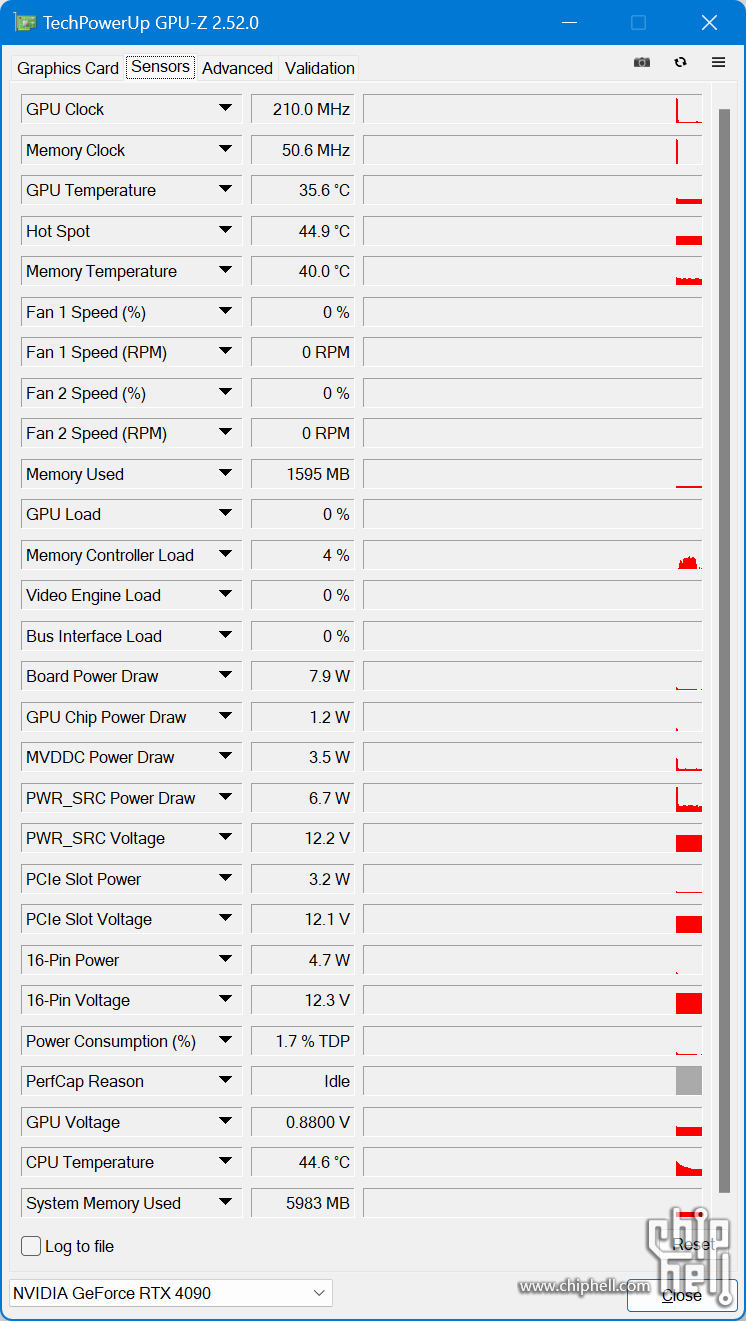Click GPU Temperature reading 35.6 °C
Viewport: 746px width, 1321px height.
(x=303, y=190)
